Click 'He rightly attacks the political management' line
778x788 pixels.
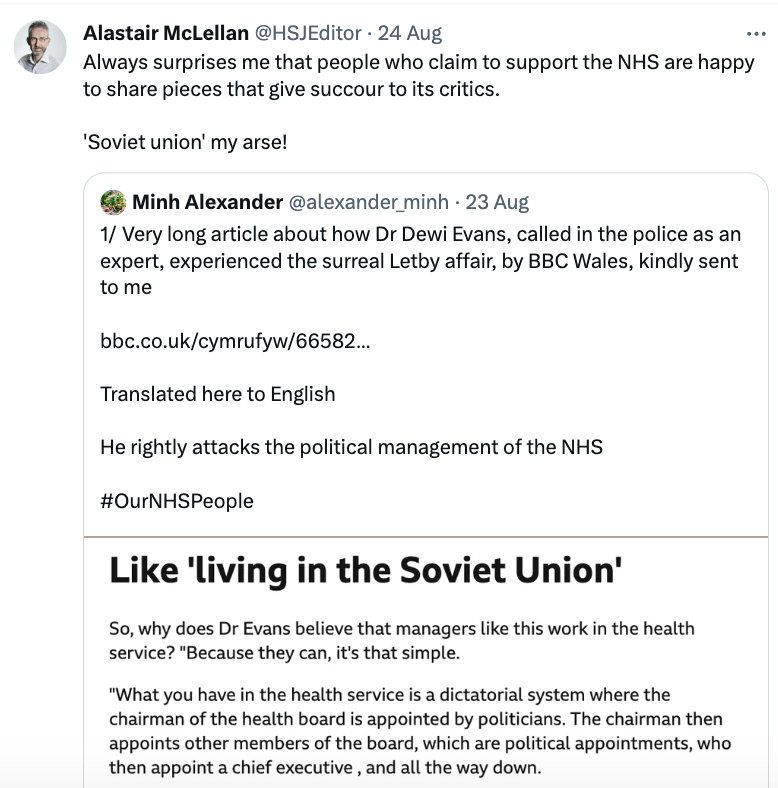351,447
